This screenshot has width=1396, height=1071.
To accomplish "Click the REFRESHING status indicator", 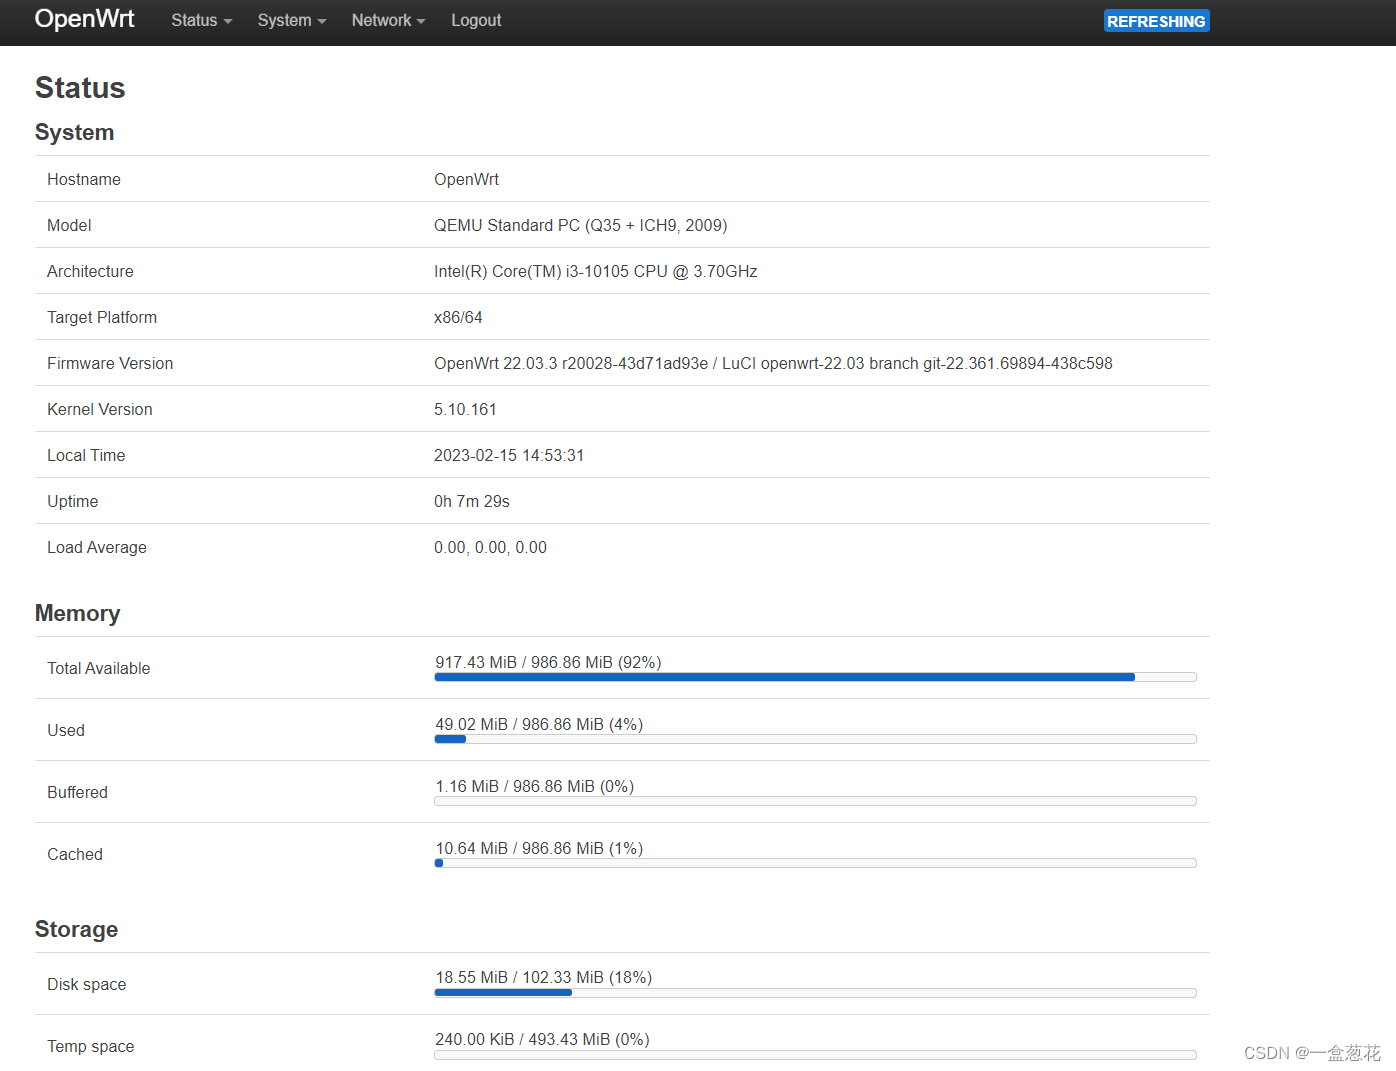I will [x=1156, y=20].
